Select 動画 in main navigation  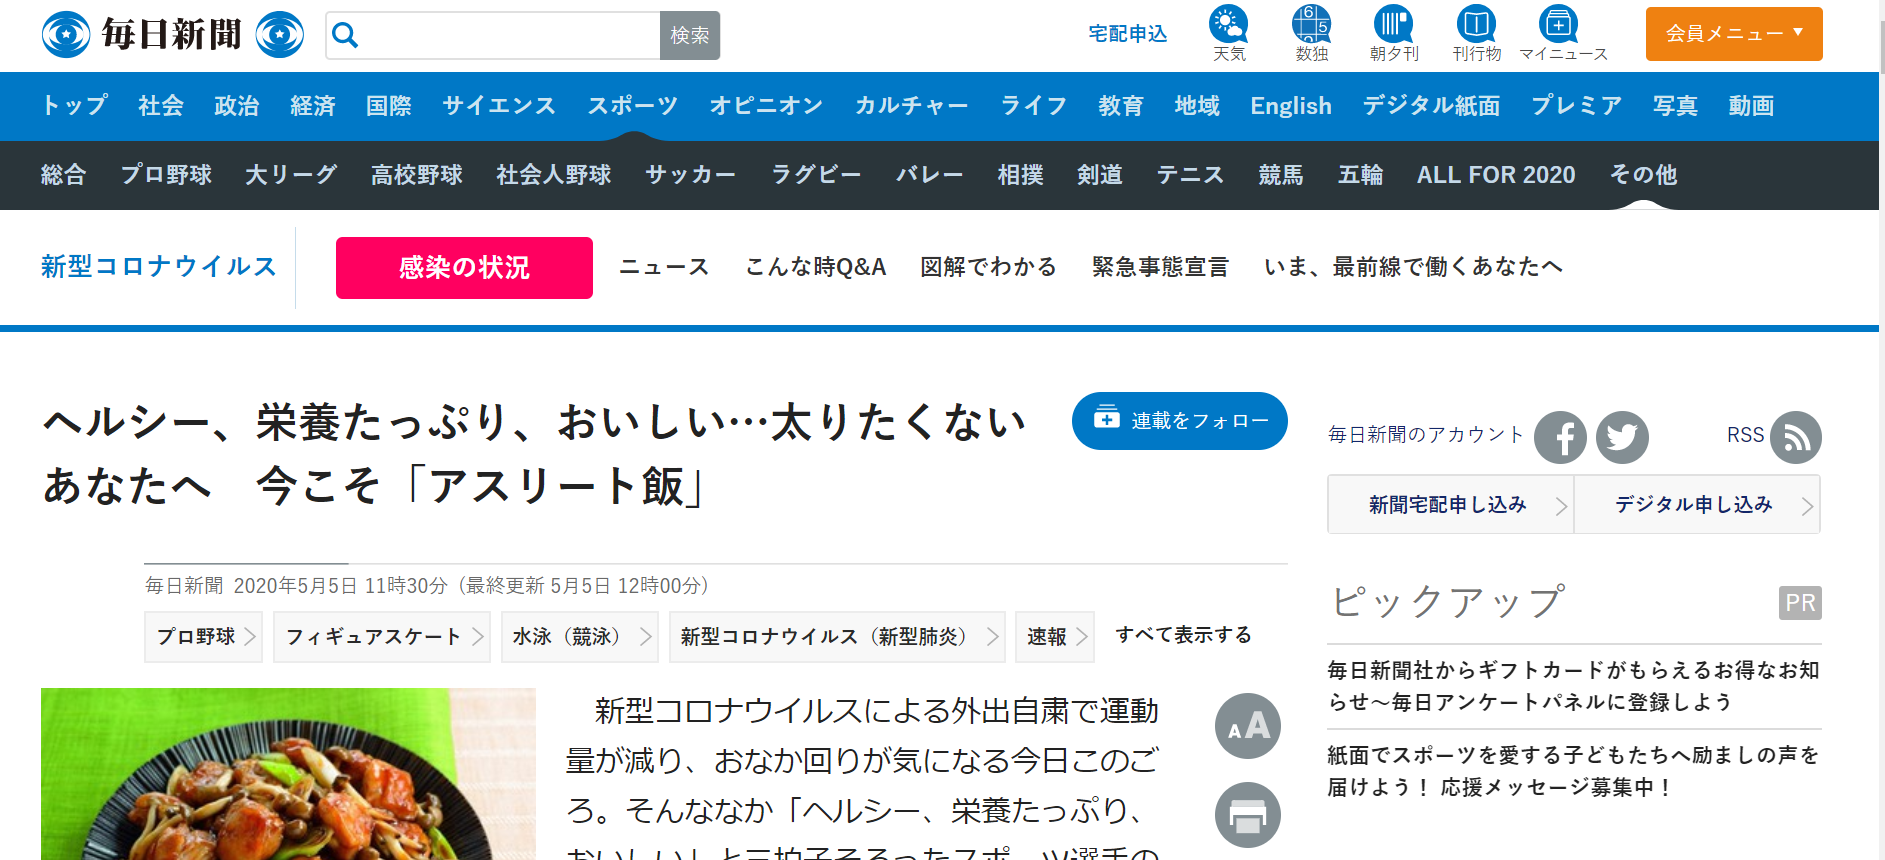tap(1751, 106)
